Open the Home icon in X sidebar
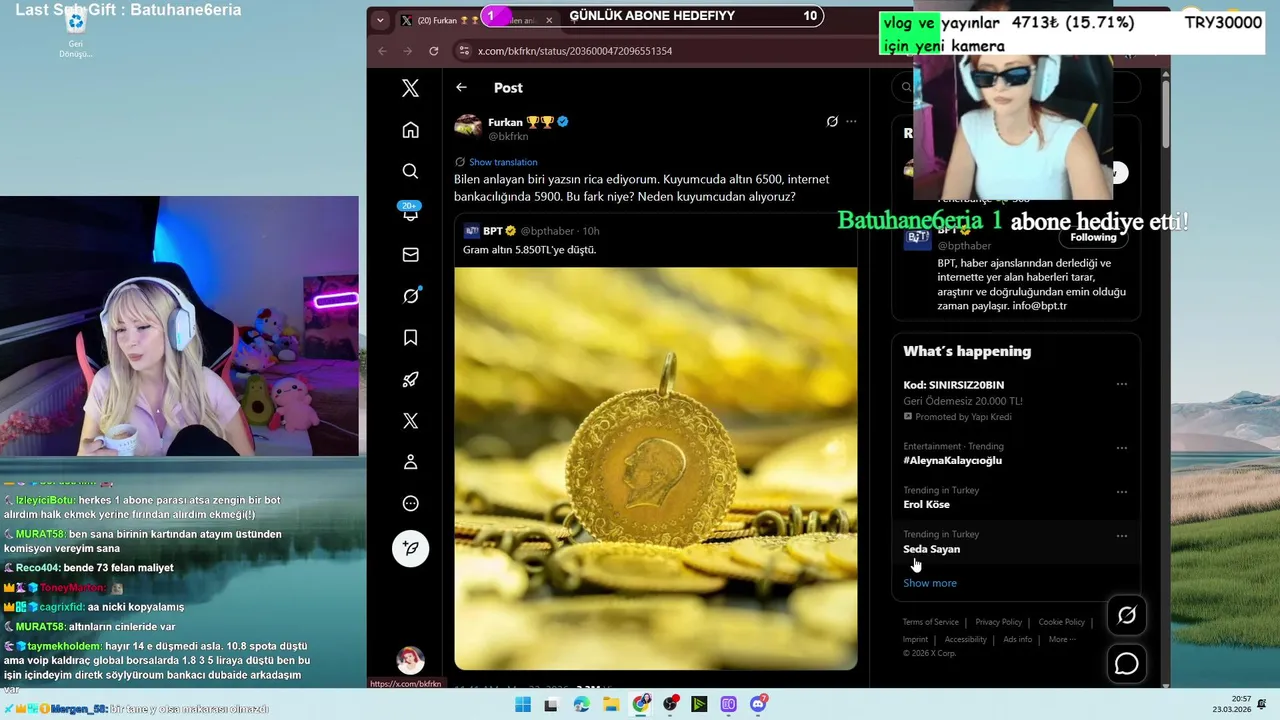 pyautogui.click(x=410, y=130)
